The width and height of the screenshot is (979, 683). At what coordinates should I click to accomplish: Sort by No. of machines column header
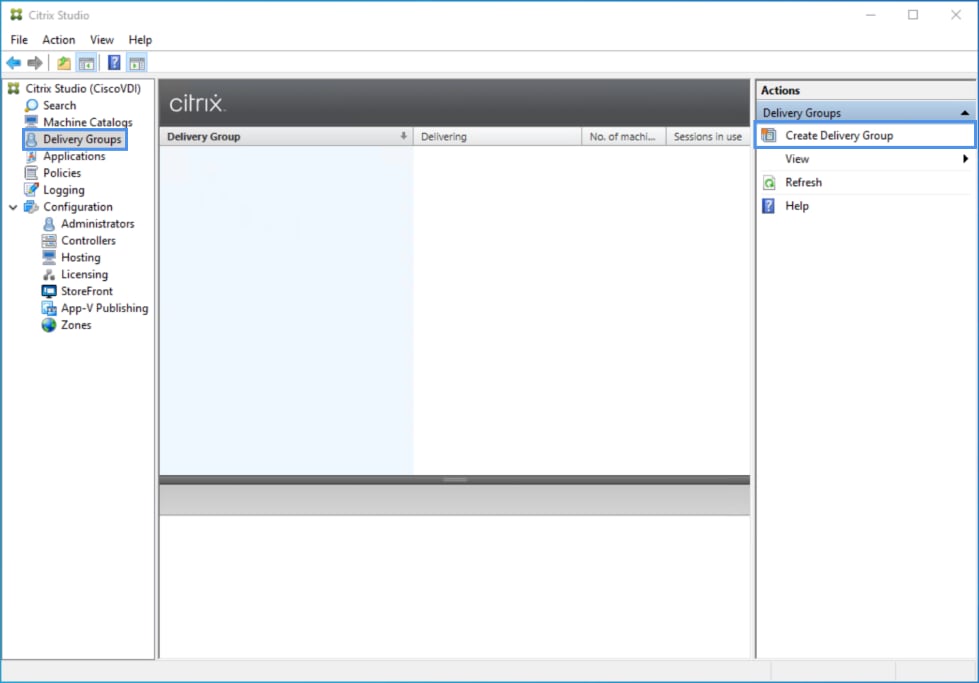623,137
